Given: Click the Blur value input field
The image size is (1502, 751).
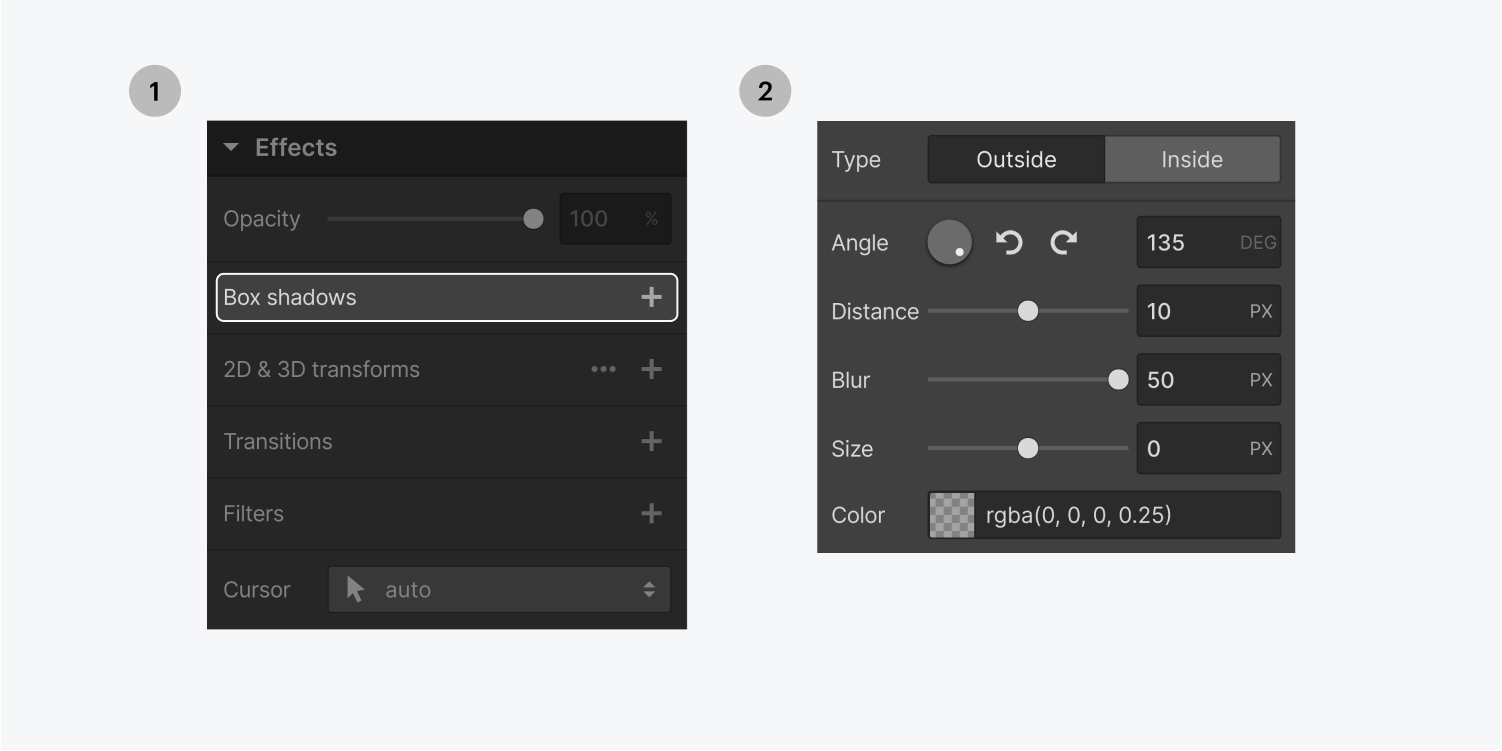Looking at the screenshot, I should pyautogui.click(x=1208, y=380).
